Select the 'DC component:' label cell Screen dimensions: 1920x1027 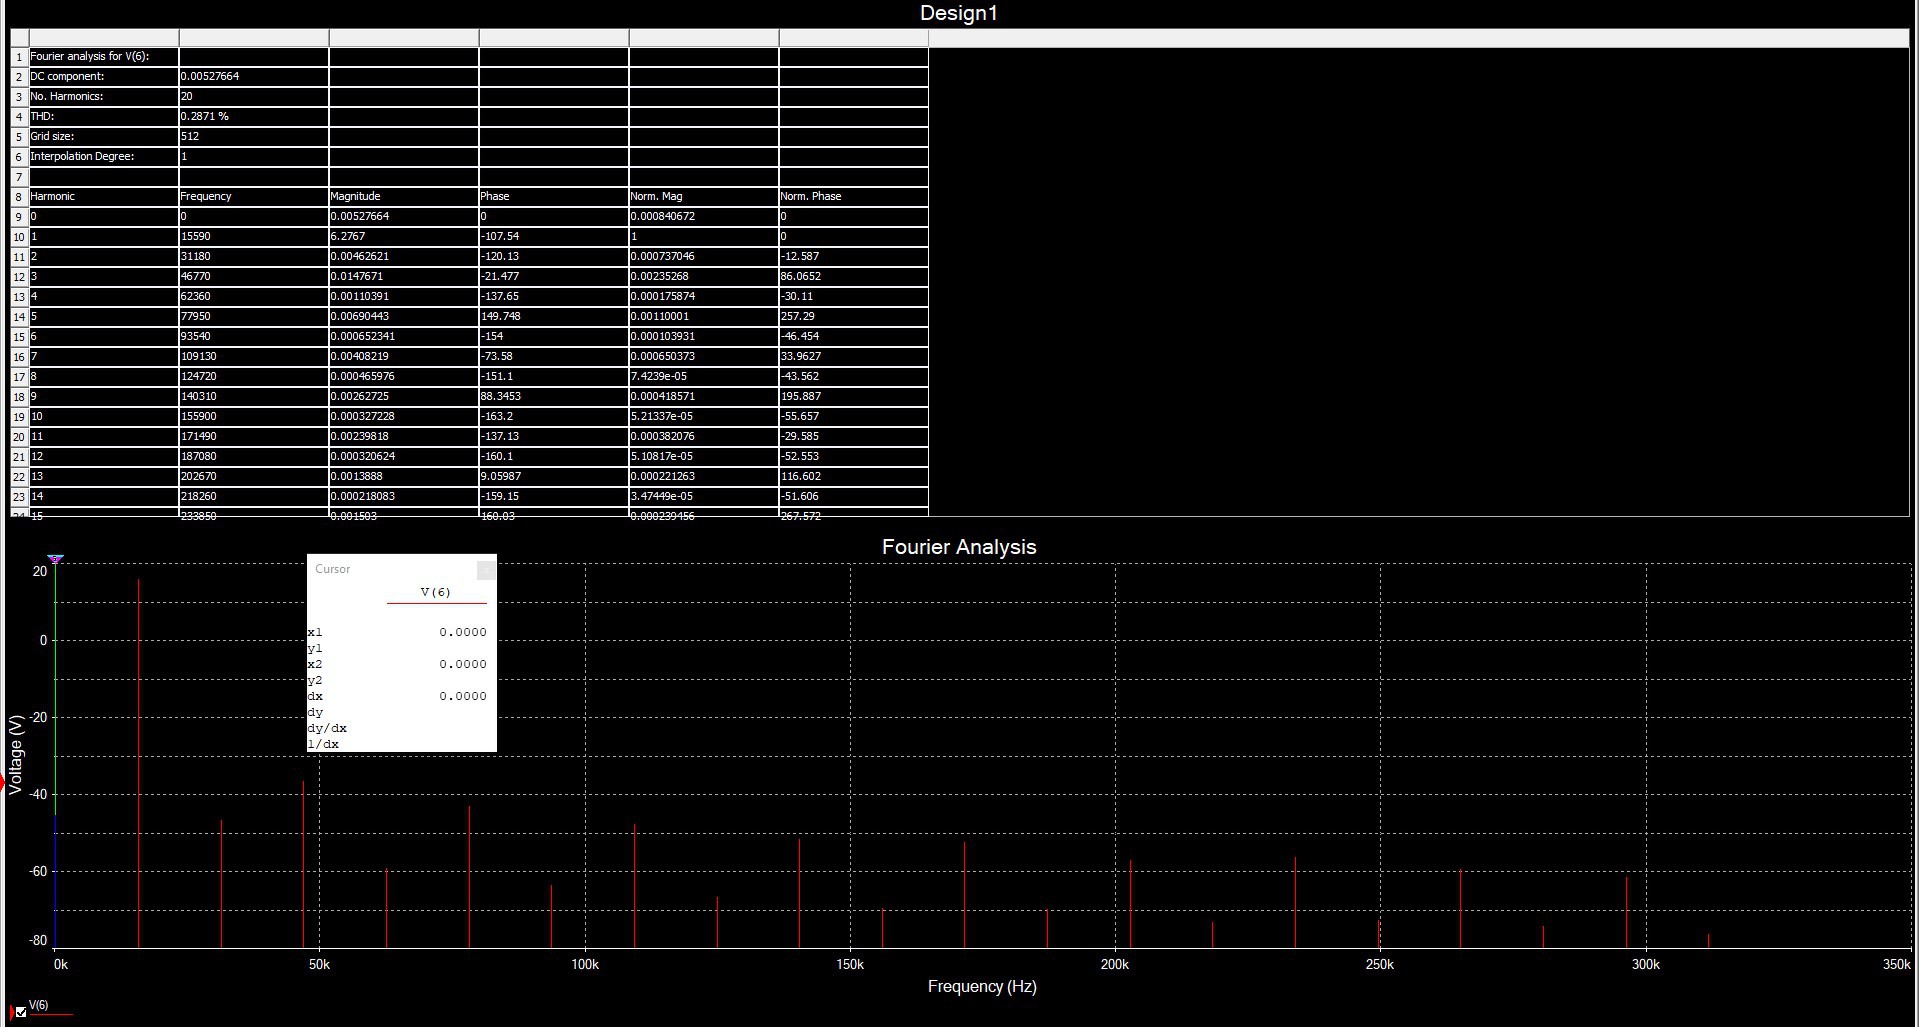[104, 76]
